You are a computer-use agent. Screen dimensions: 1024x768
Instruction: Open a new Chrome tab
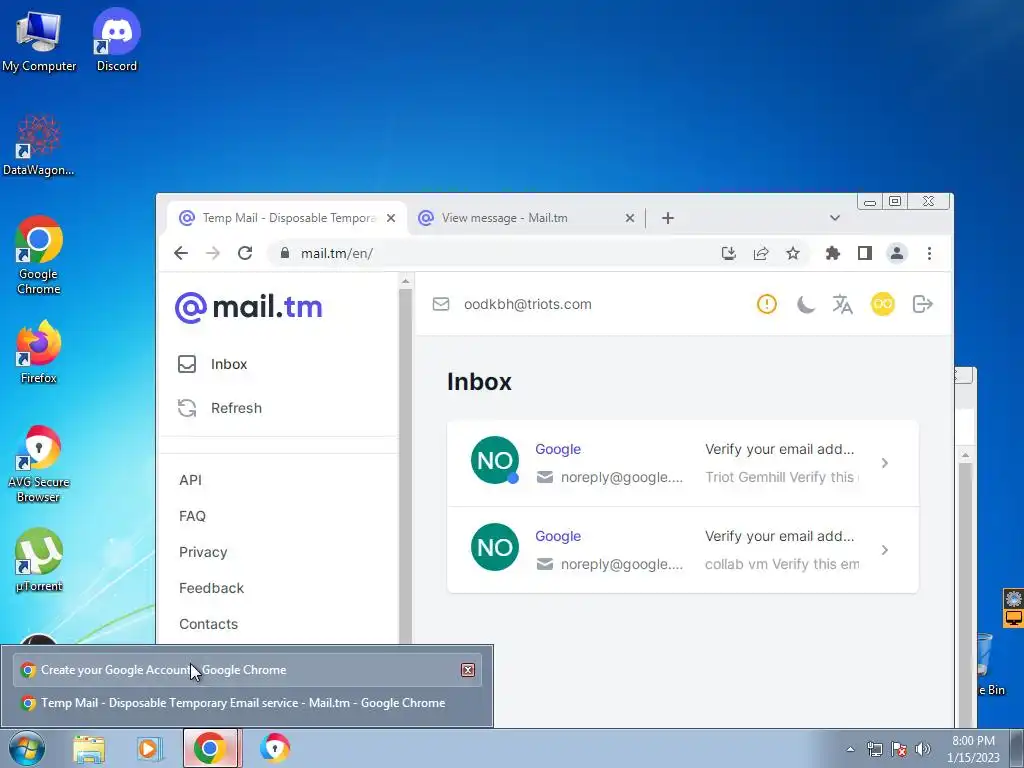click(x=667, y=218)
